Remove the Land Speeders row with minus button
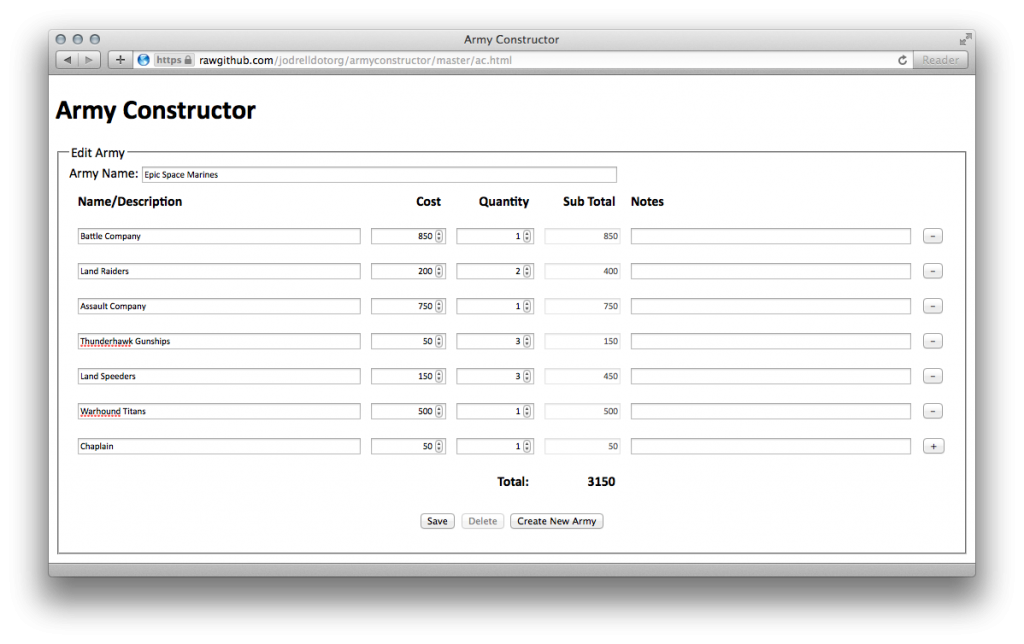The image size is (1024, 644). click(x=933, y=376)
